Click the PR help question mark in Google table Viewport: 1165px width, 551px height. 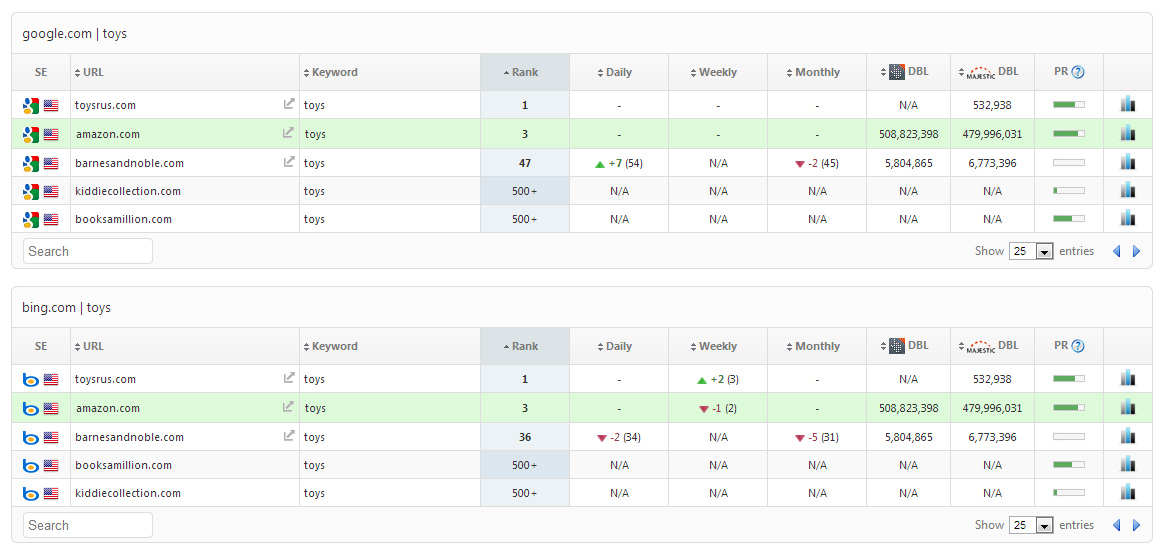[x=1078, y=72]
